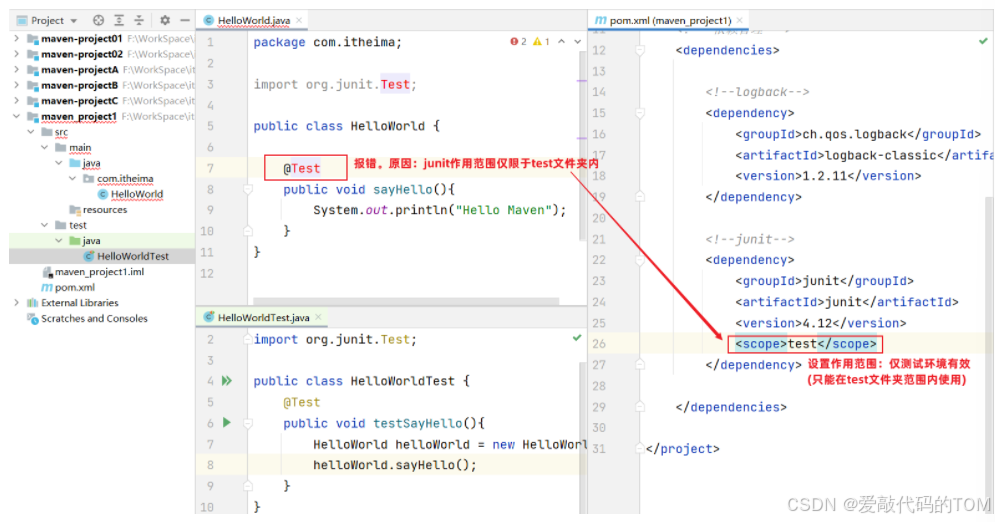Click logback-classic artifactId line
Viewport: 995px width, 522px height.
864,155
